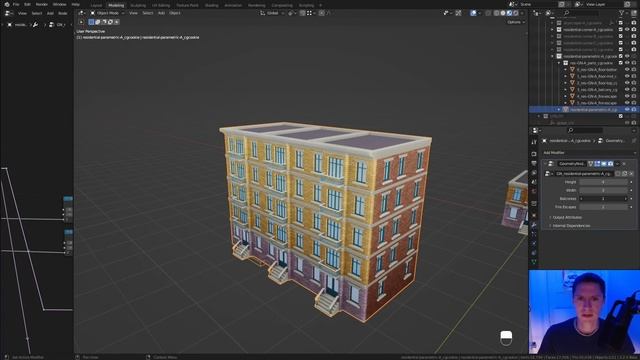Switch to the Layout workspace tab
This screenshot has width=640, height=360.
coord(96,5)
